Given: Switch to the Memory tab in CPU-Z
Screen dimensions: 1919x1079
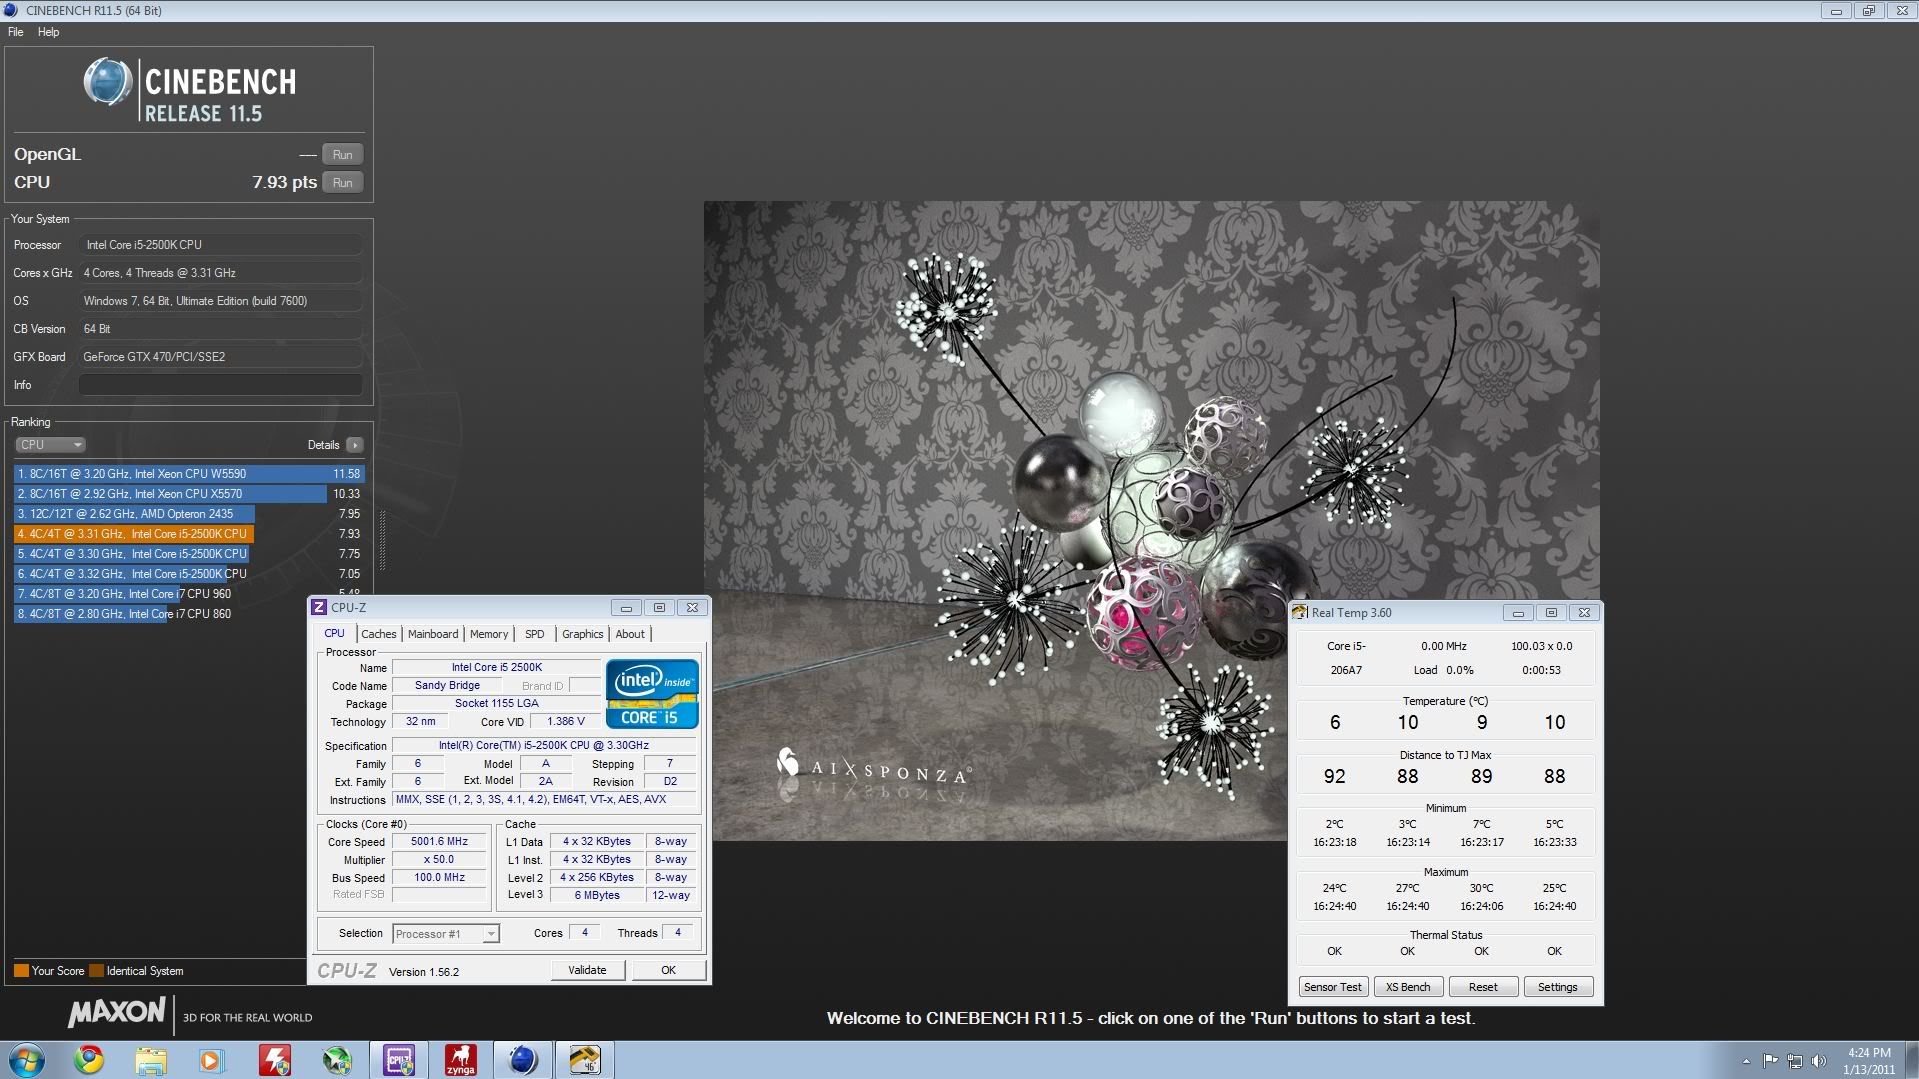Looking at the screenshot, I should pos(488,634).
